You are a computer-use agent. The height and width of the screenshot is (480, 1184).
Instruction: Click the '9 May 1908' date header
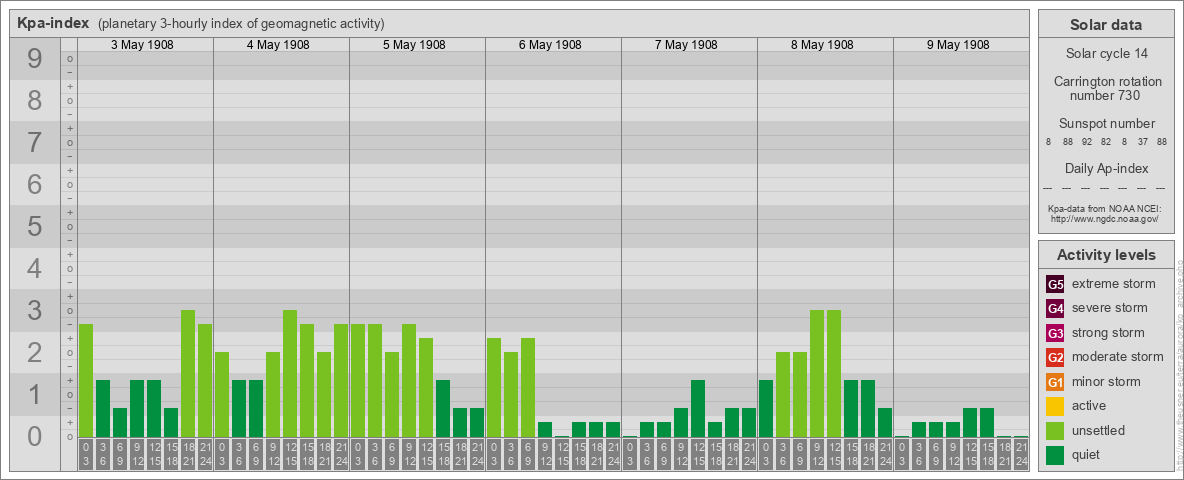click(957, 45)
